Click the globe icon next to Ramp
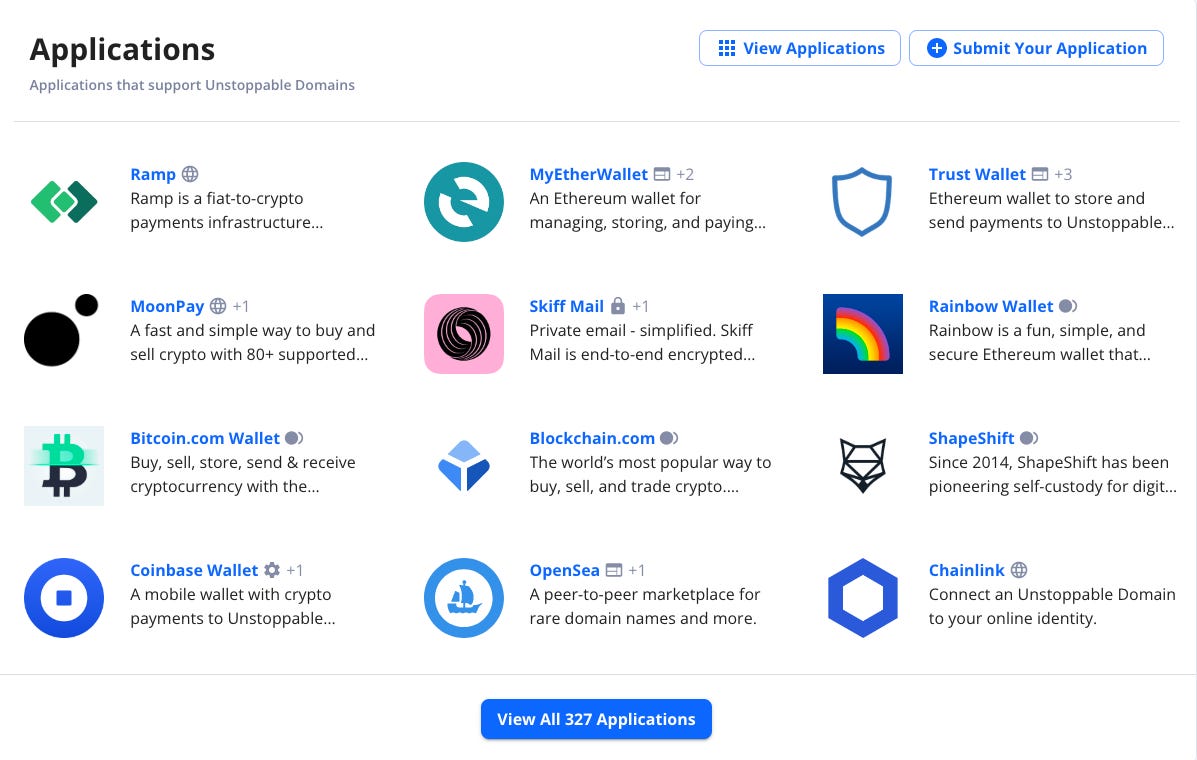The image size is (1197, 760). point(190,174)
